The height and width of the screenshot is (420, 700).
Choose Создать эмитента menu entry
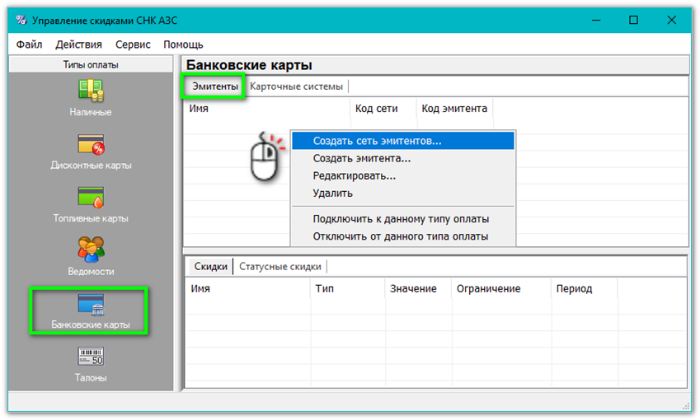coord(361,158)
